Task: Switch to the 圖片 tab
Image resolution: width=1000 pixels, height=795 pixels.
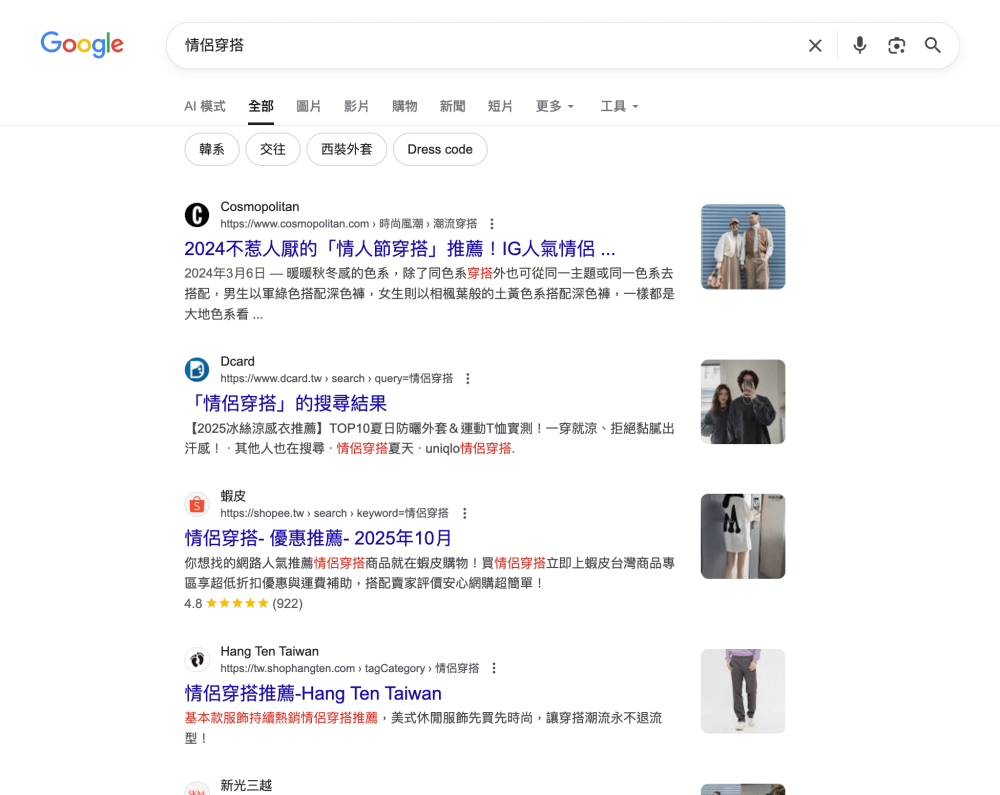Action: pyautogui.click(x=309, y=106)
